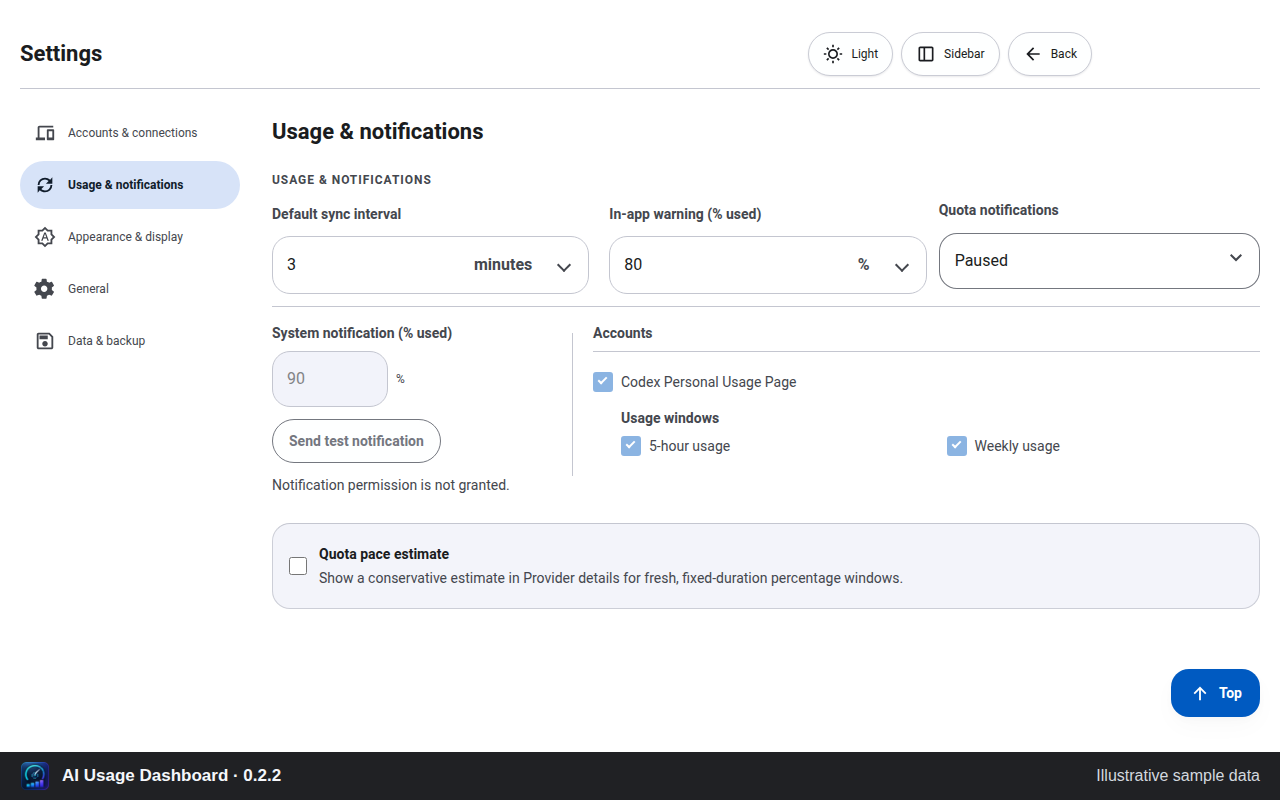Viewport: 1280px width, 800px height.
Task: Click the Usage windows label
Action: (670, 418)
